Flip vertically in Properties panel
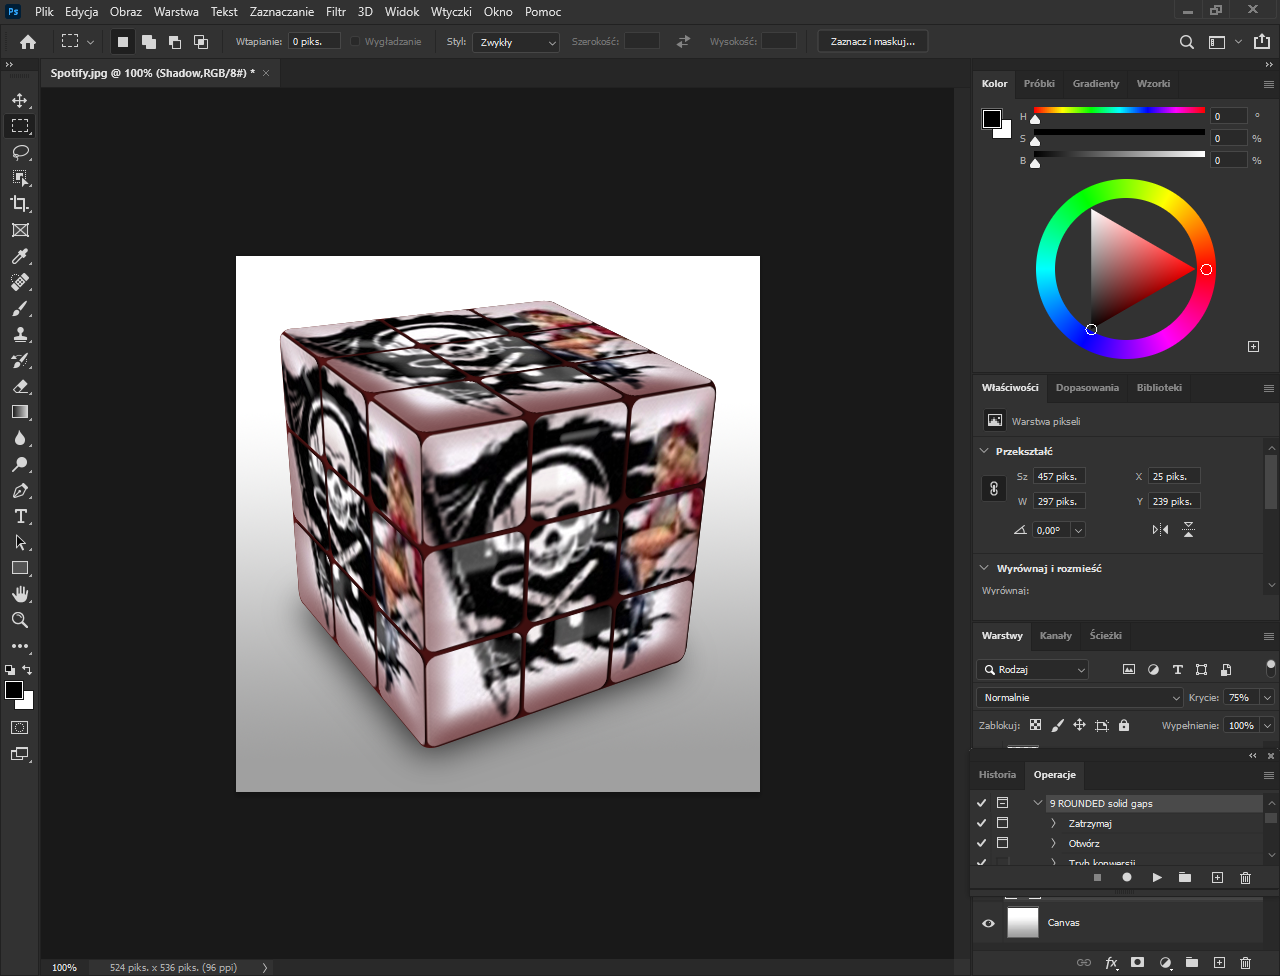Image resolution: width=1280 pixels, height=976 pixels. pos(1189,530)
